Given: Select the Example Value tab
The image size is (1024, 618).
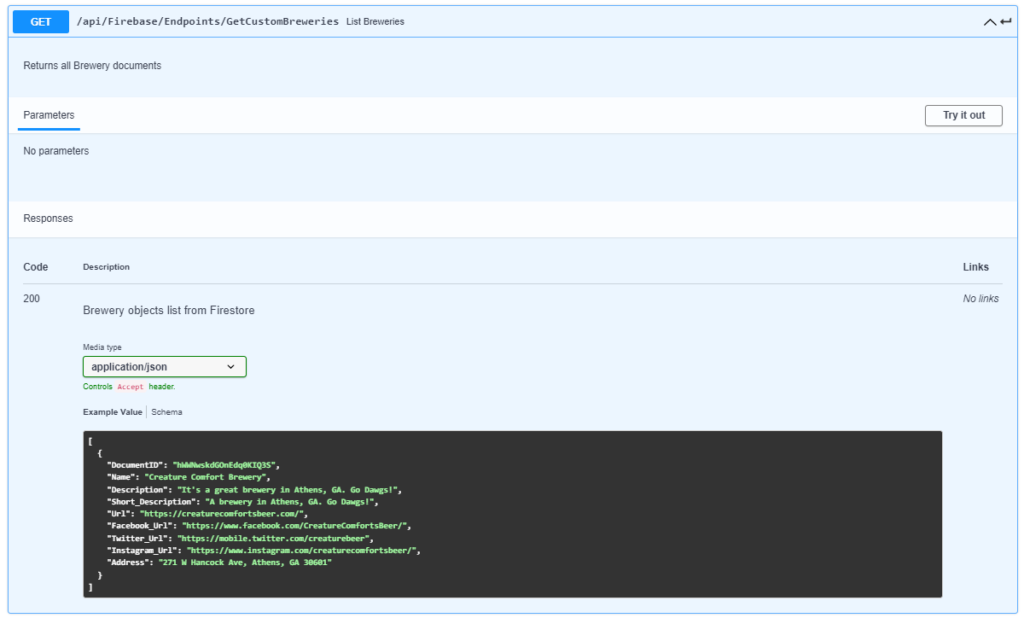Looking at the screenshot, I should [x=112, y=412].
